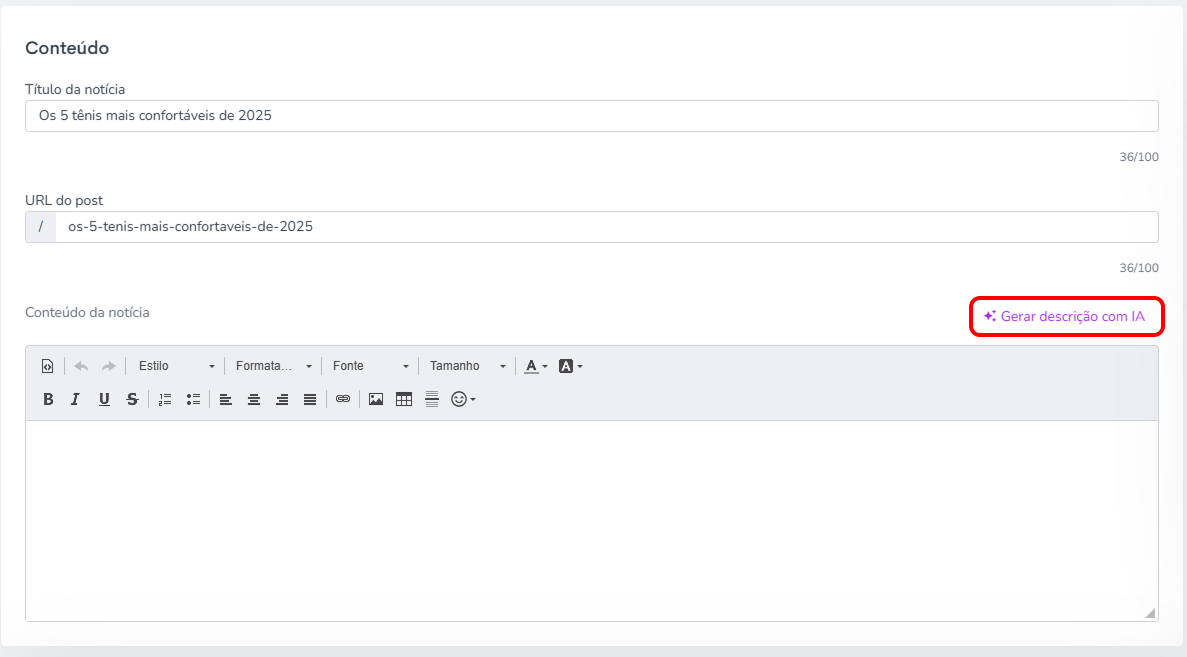Open the text color picker

[x=536, y=366]
